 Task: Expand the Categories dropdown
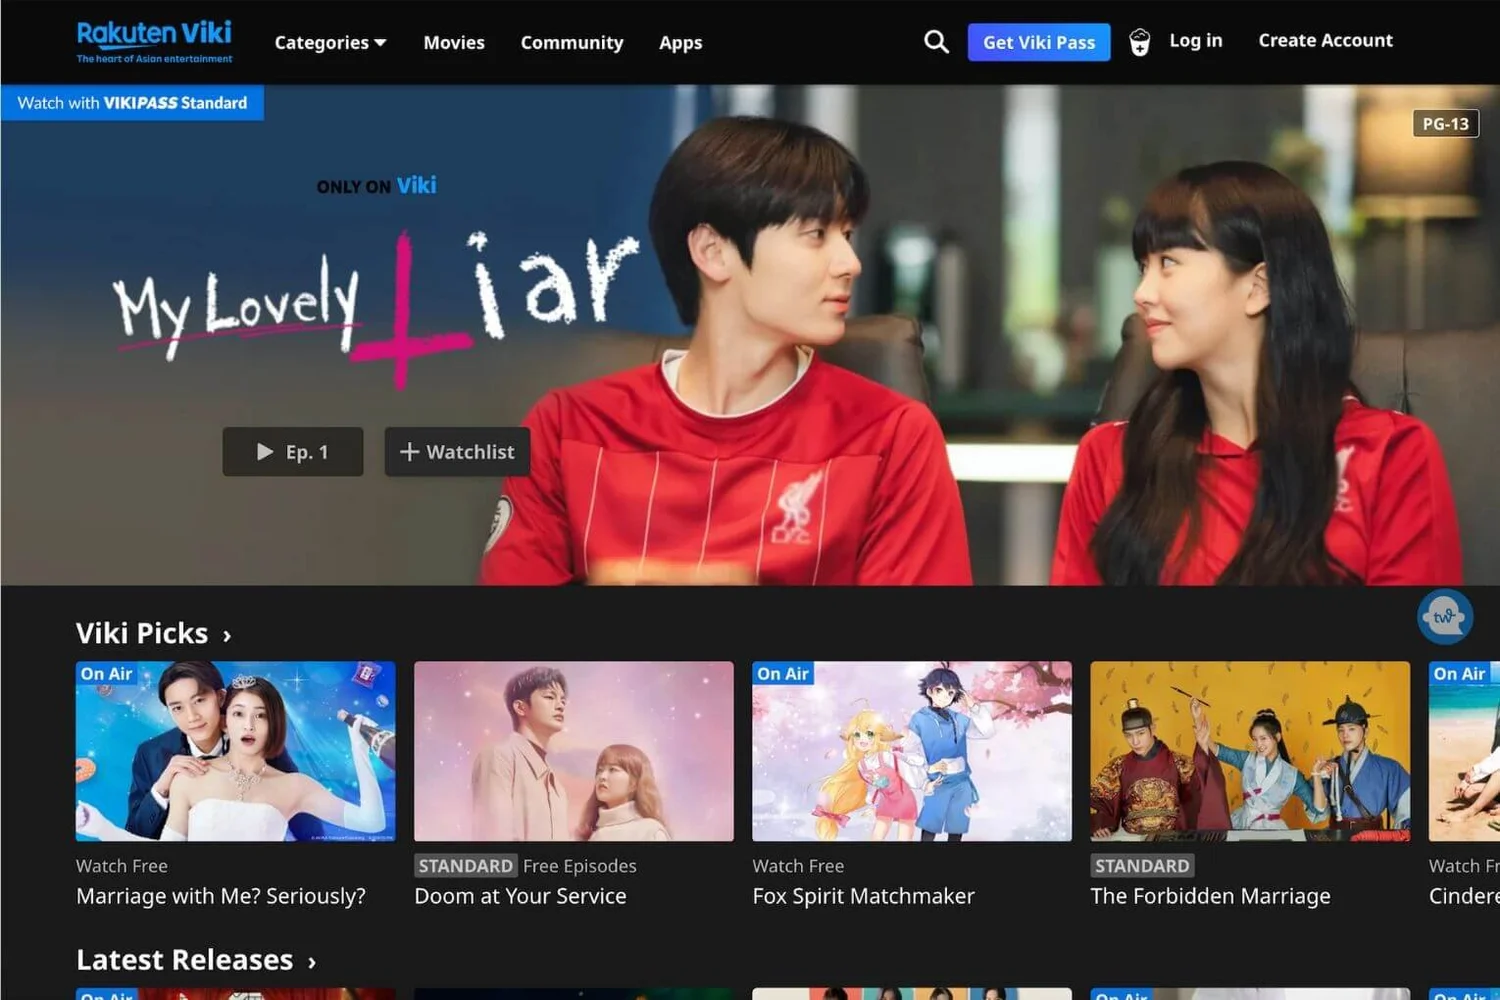(x=330, y=43)
